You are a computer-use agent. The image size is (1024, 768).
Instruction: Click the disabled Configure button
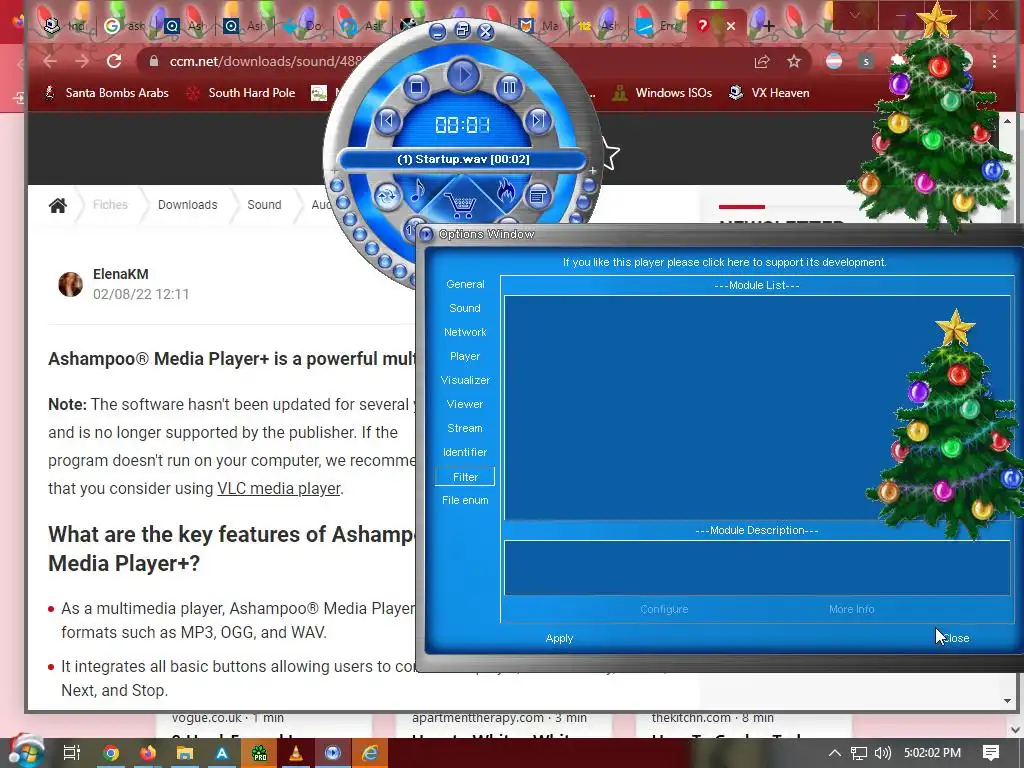coord(664,609)
